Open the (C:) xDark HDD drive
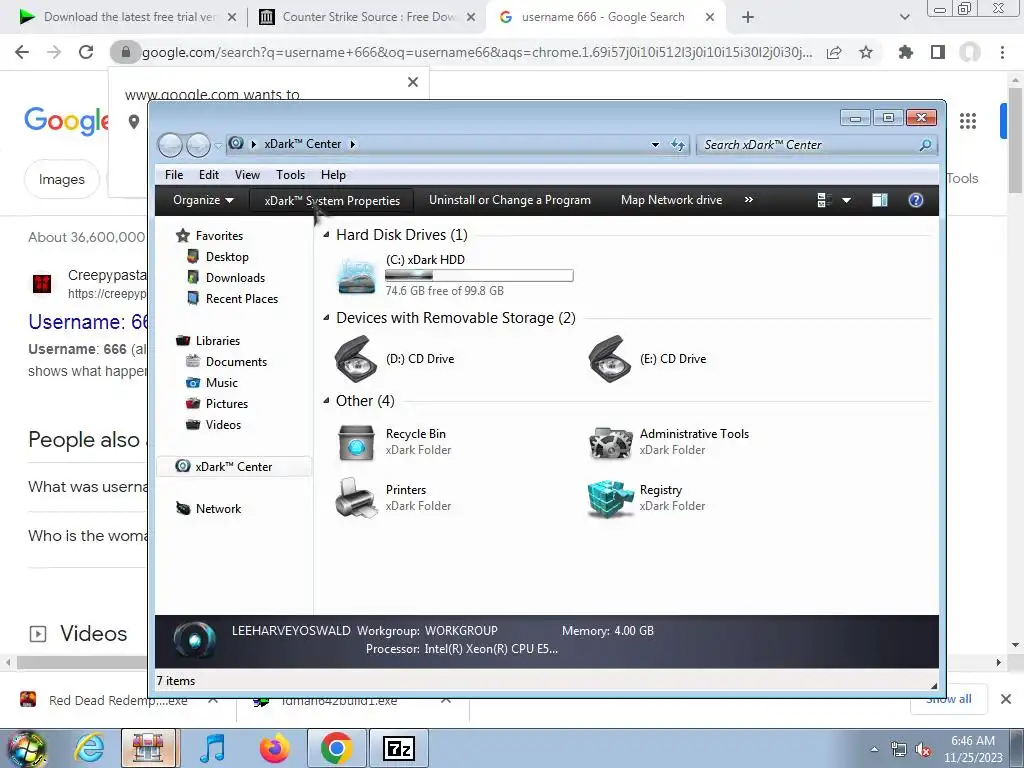The height and width of the screenshot is (768, 1024). [x=455, y=274]
